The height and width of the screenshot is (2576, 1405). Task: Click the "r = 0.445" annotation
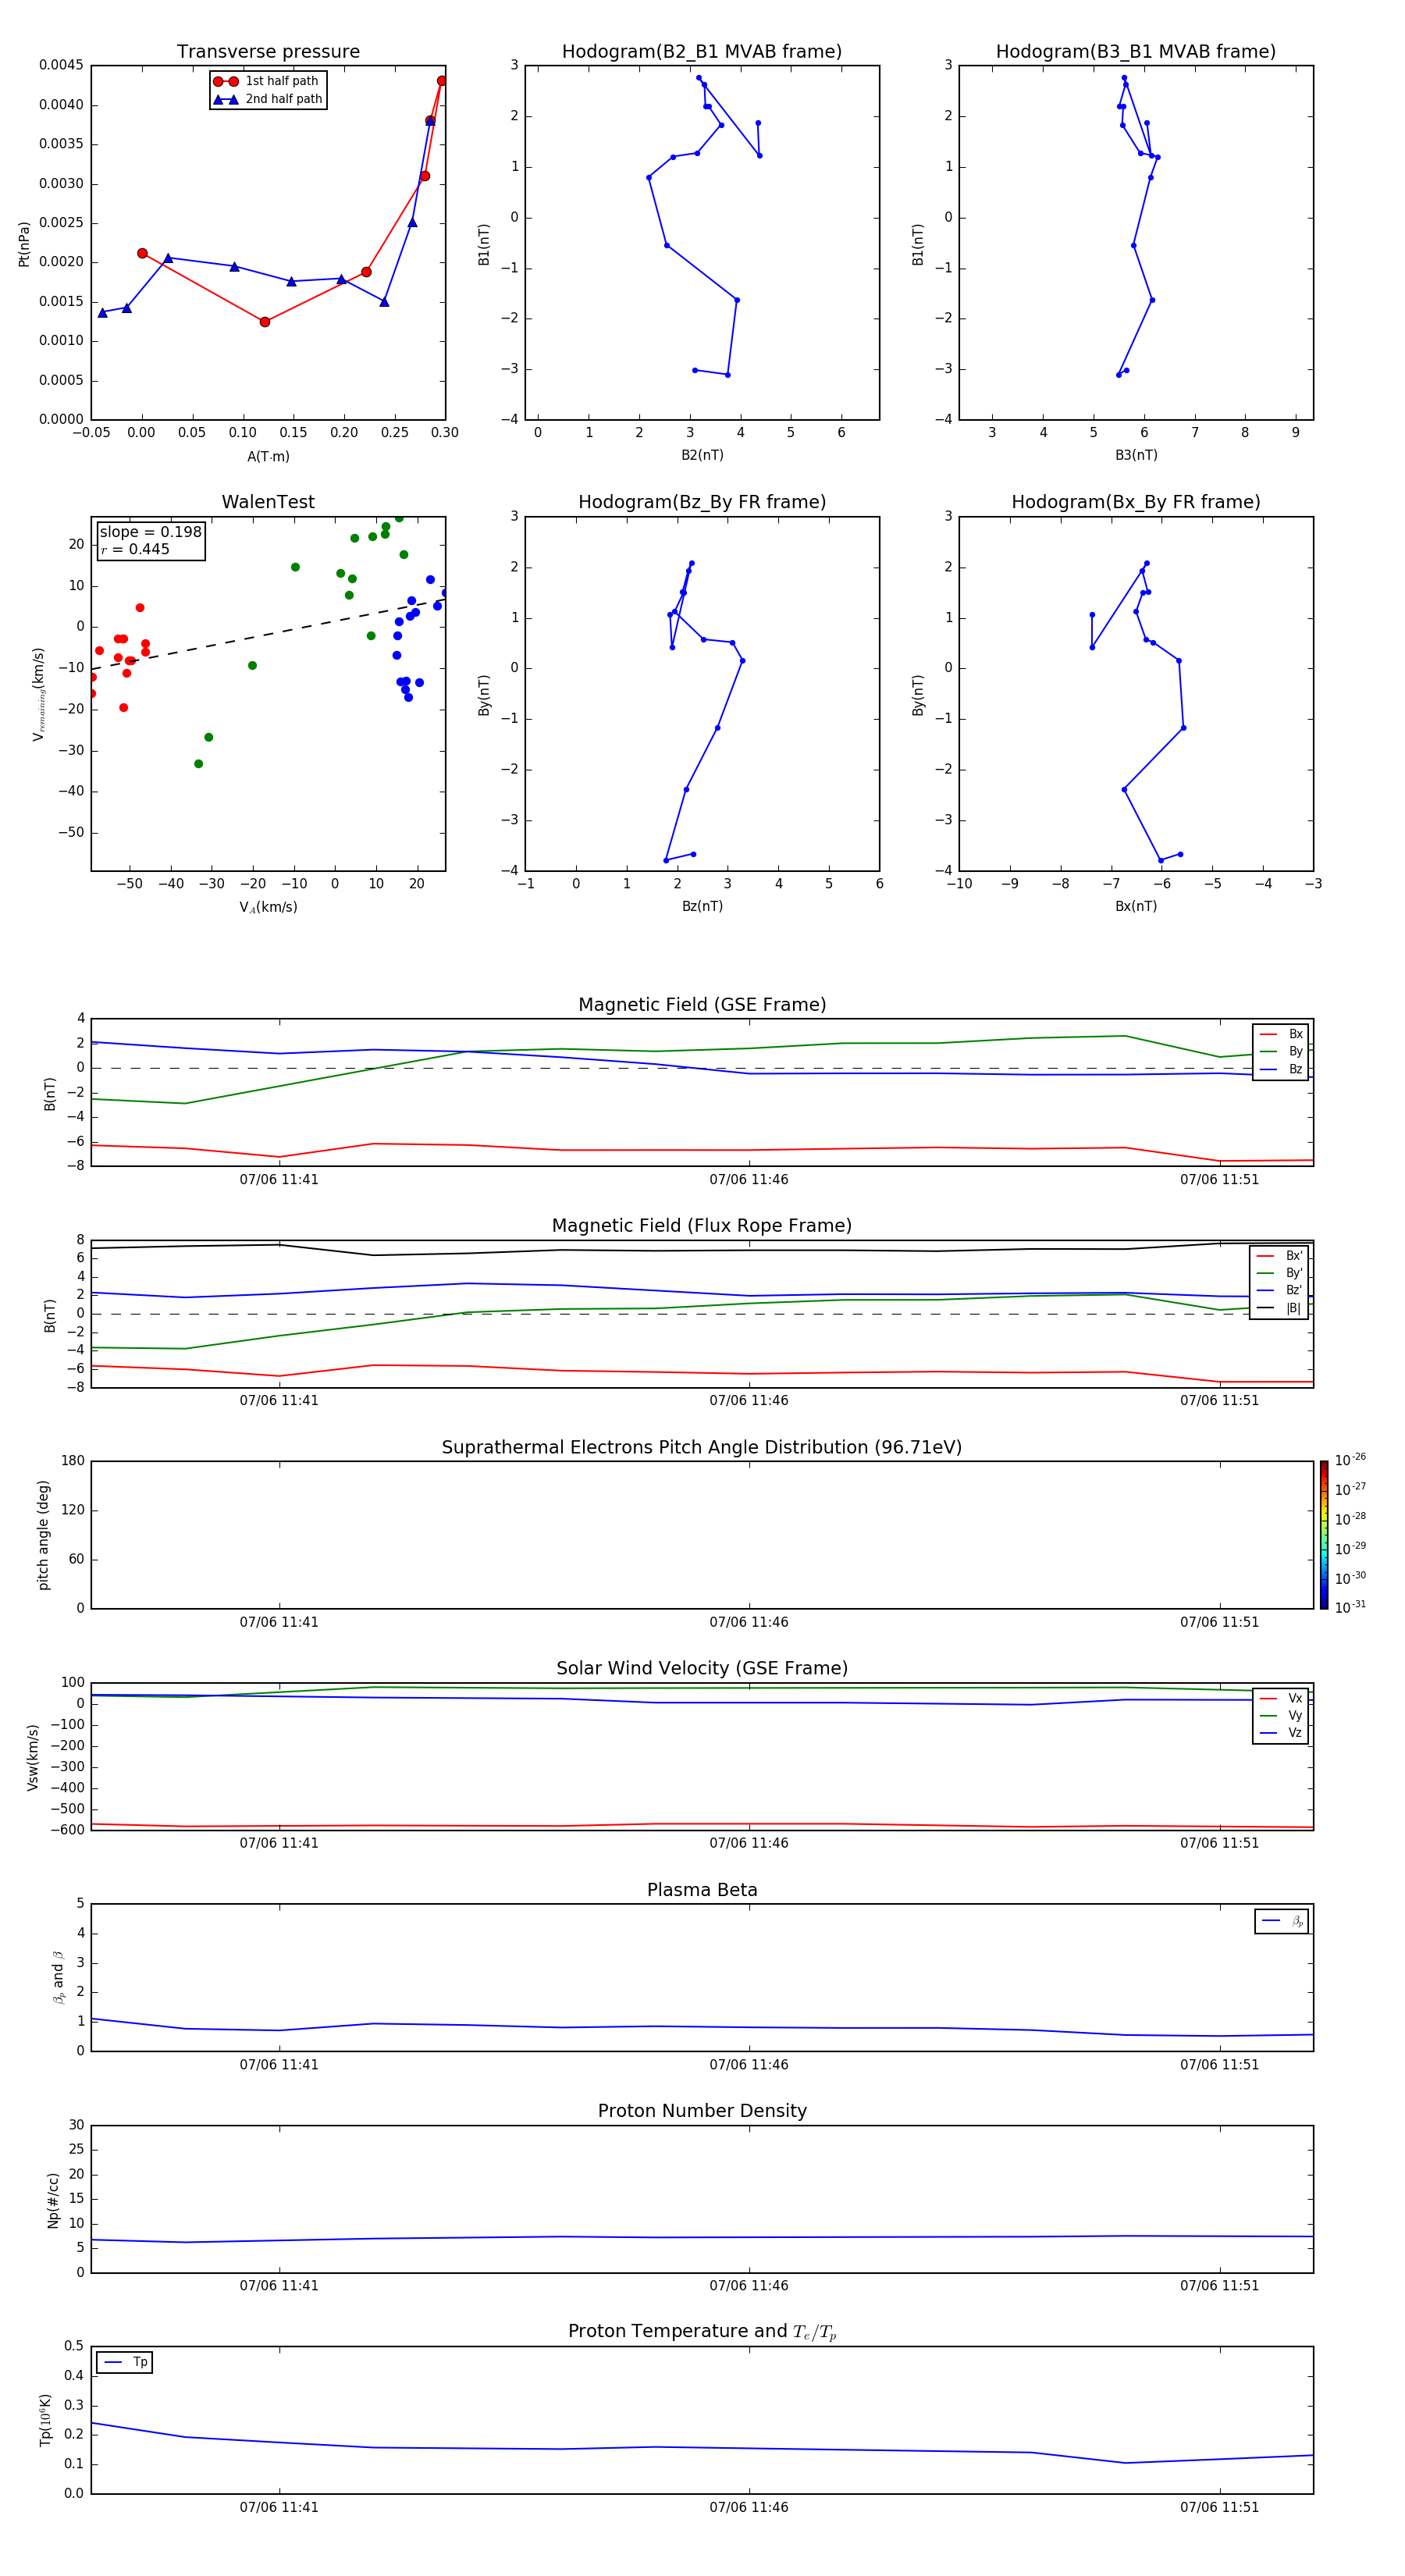click(x=135, y=549)
